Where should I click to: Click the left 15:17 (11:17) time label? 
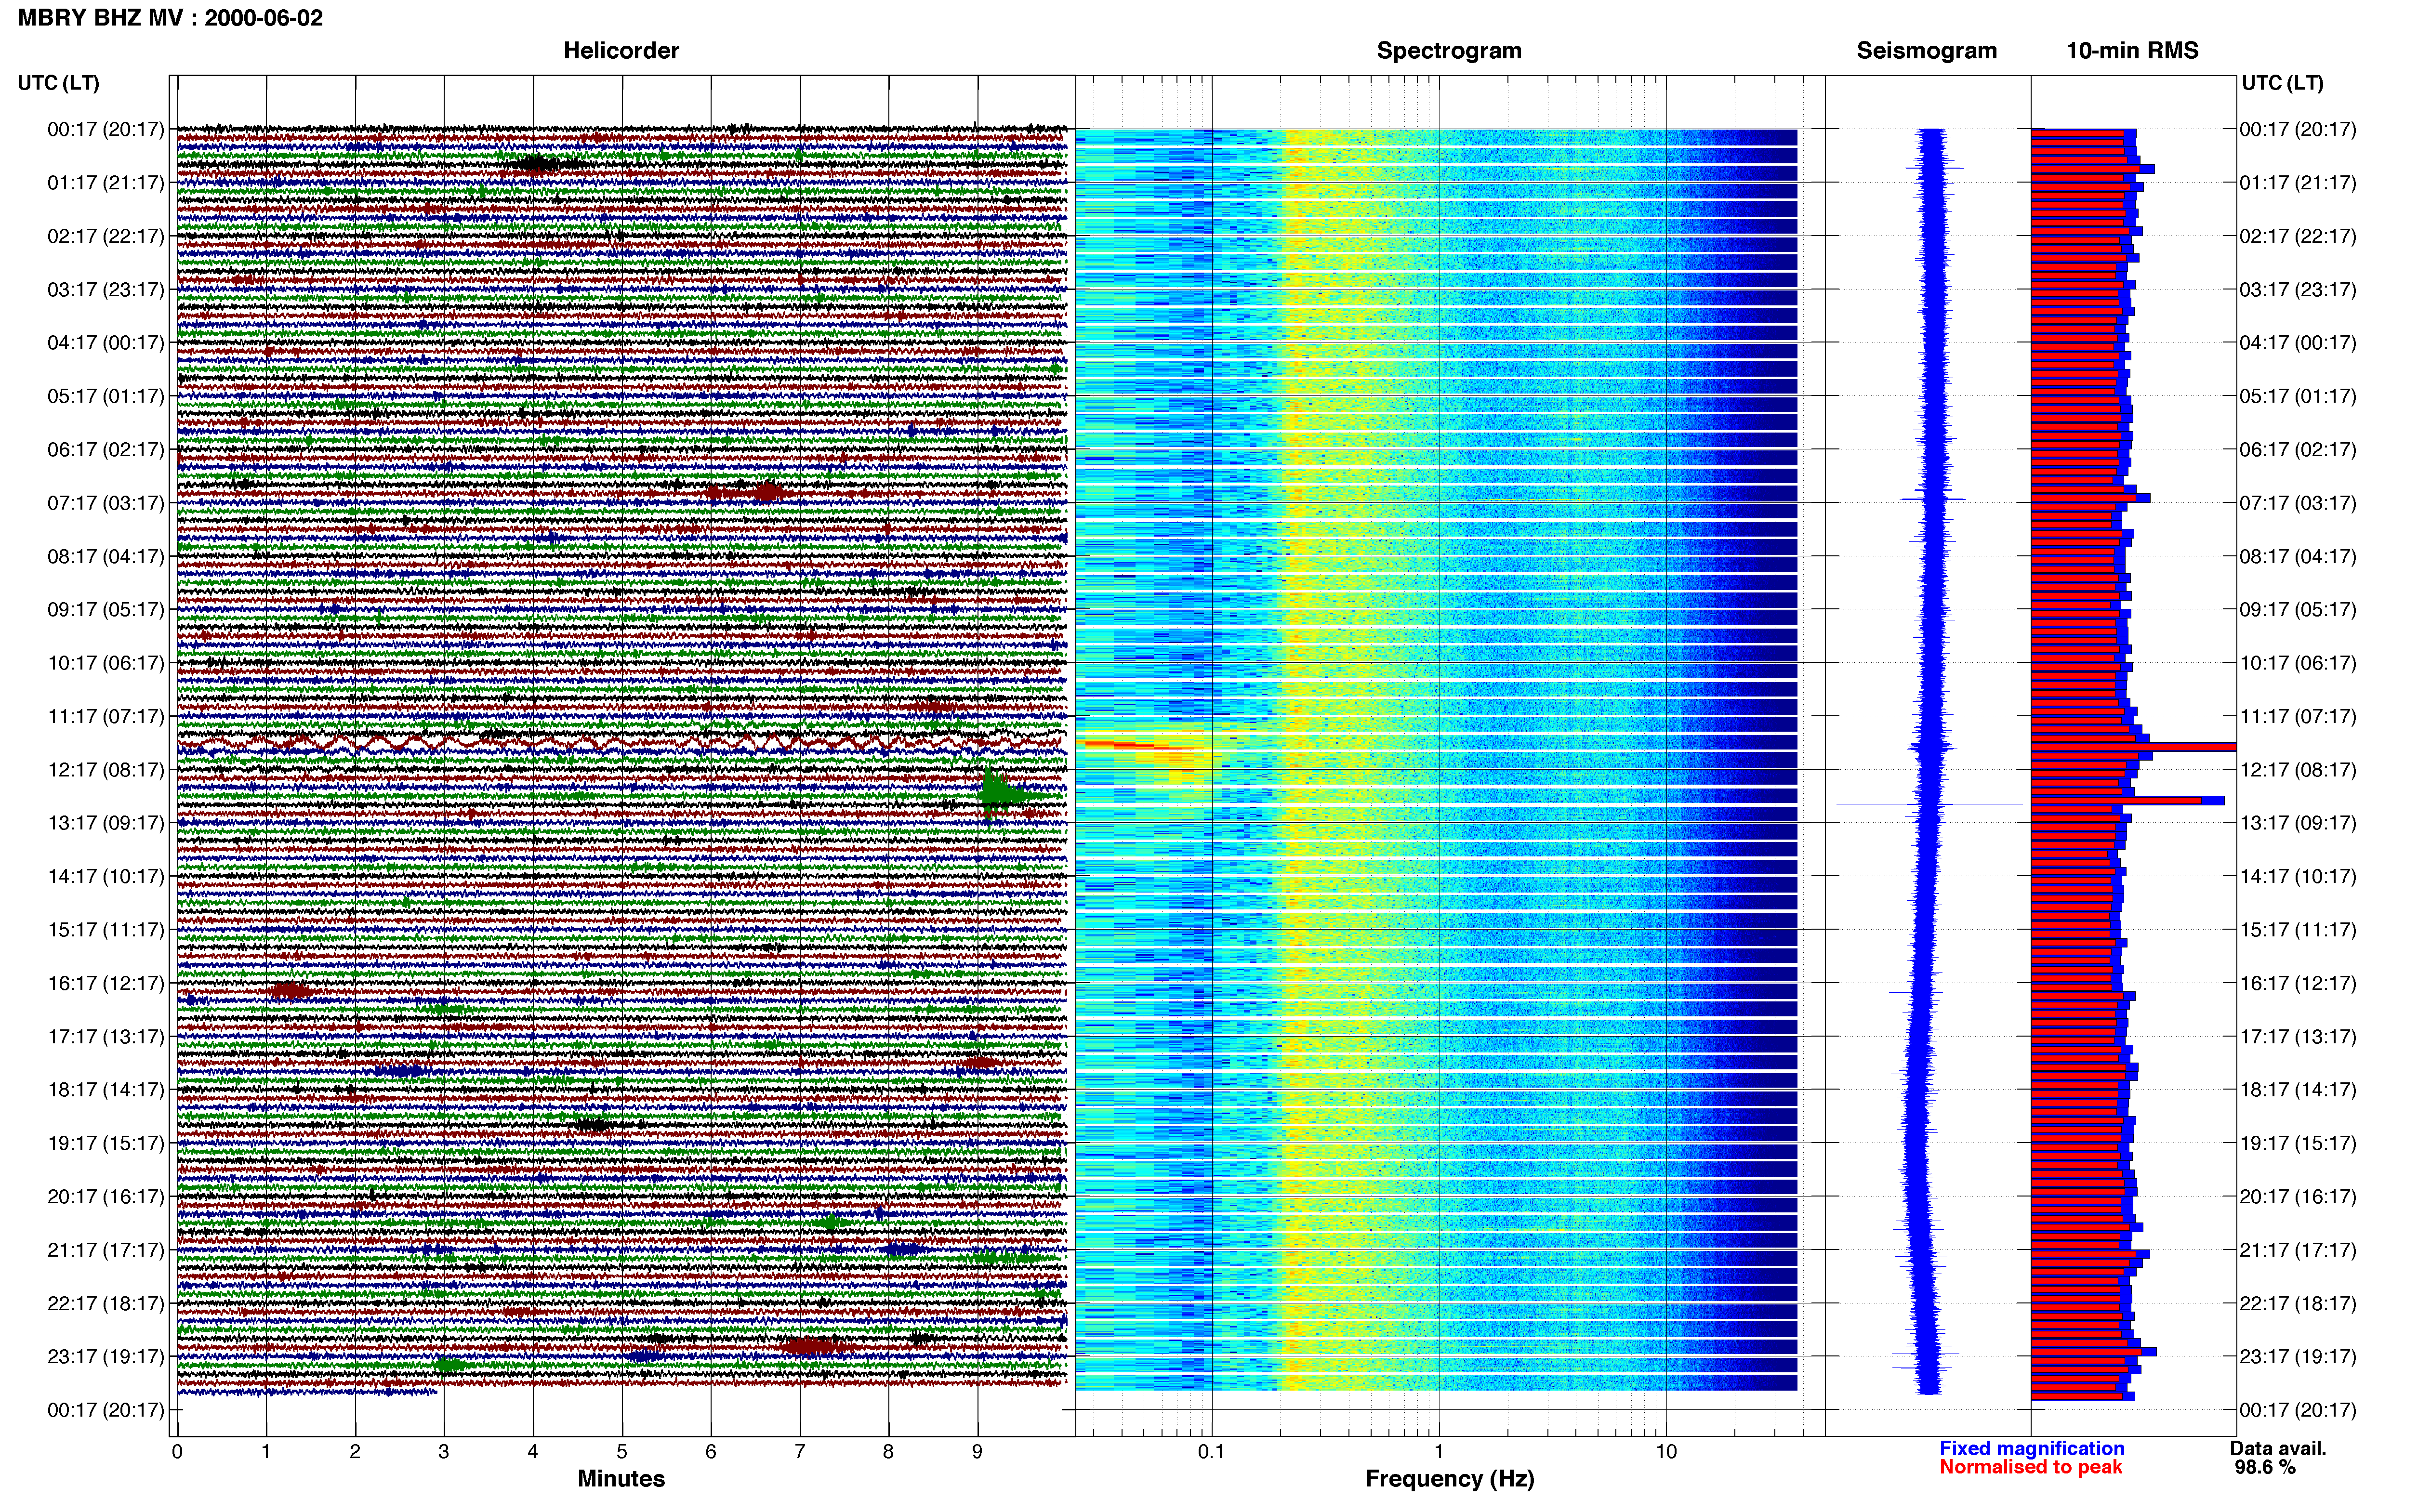pyautogui.click(x=106, y=930)
